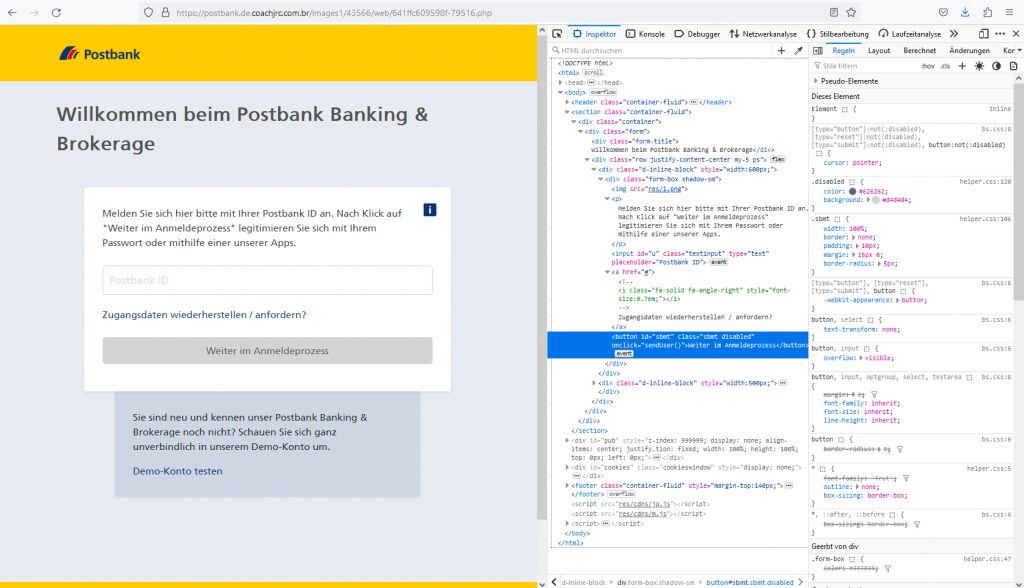
Task: Click the Postbank ID input field
Action: pos(266,280)
